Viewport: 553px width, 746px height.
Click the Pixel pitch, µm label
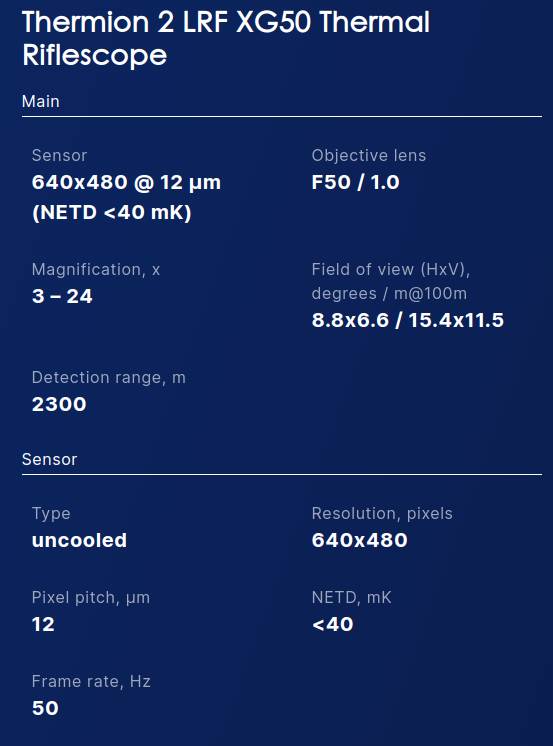[91, 598]
